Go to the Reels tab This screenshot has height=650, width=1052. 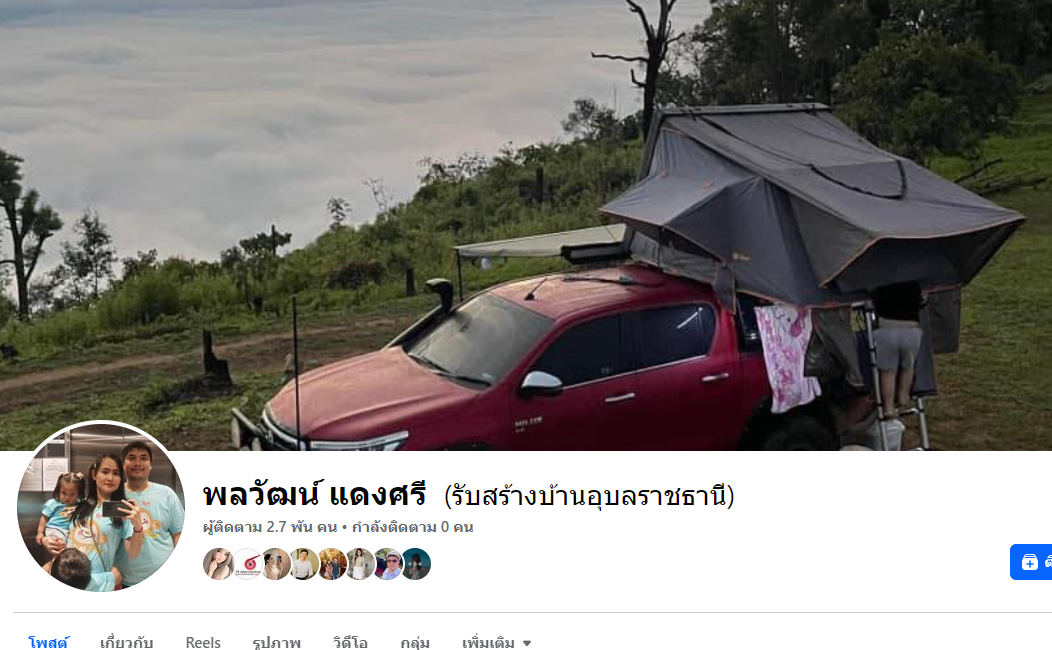tap(203, 643)
